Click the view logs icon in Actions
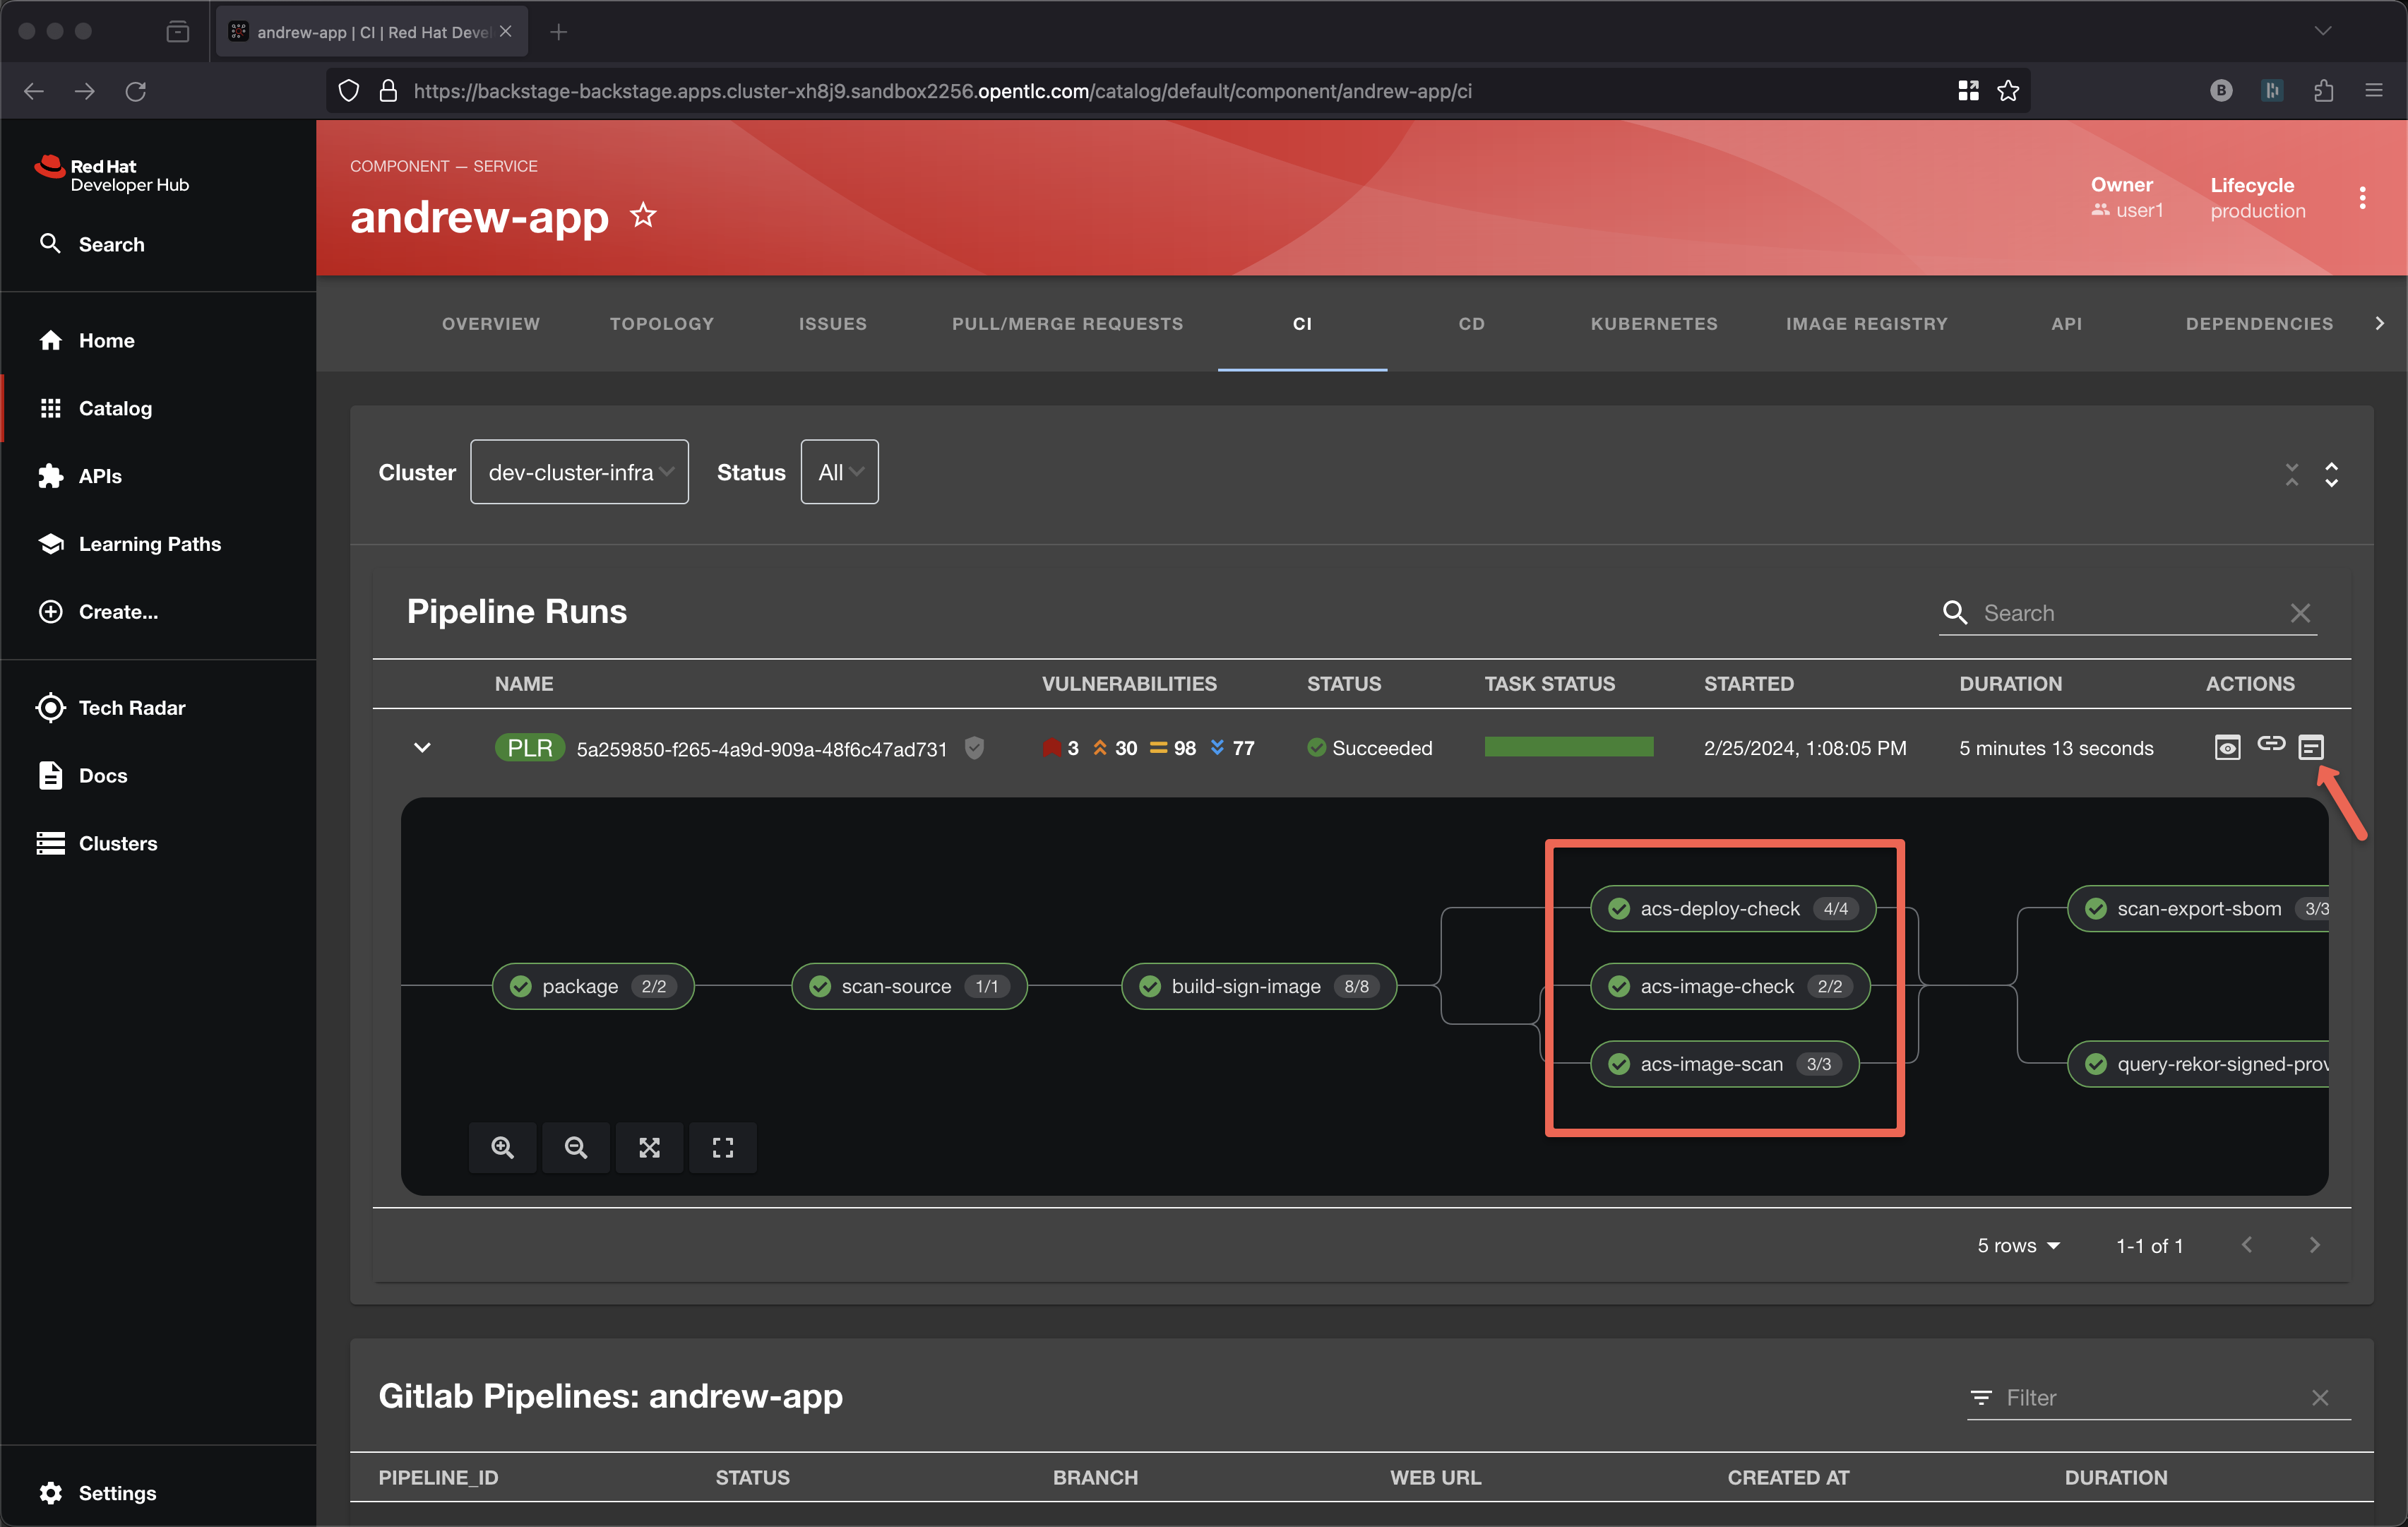Viewport: 2408px width, 1527px height. coord(2227,747)
